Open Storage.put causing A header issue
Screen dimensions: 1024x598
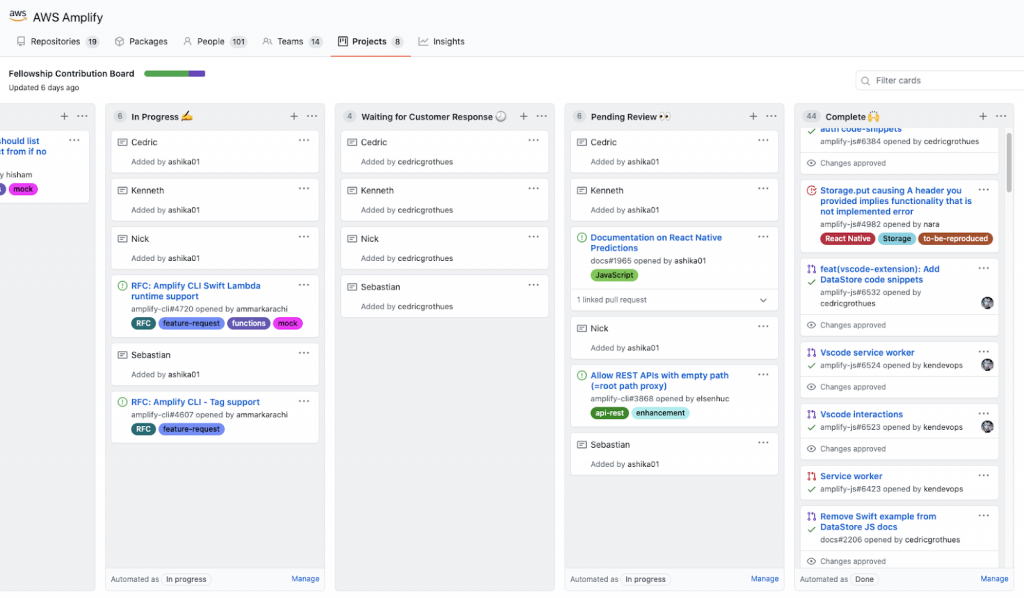[896, 201]
